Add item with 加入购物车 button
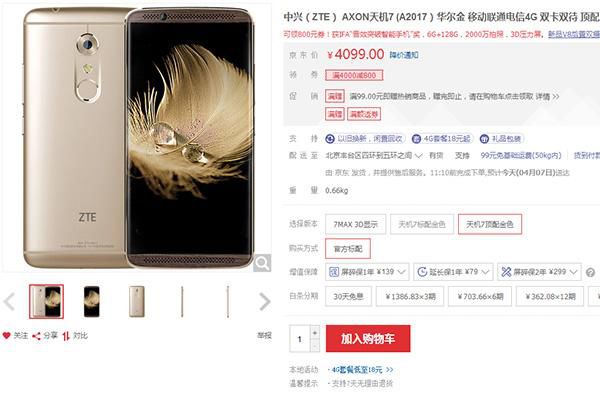The height and width of the screenshot is (400, 600). (368, 338)
